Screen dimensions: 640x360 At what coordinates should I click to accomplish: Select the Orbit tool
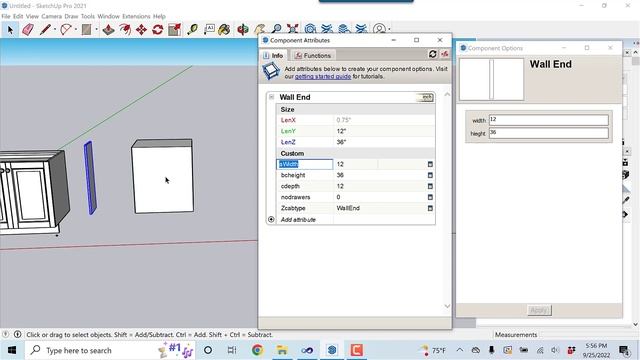(x=243, y=30)
